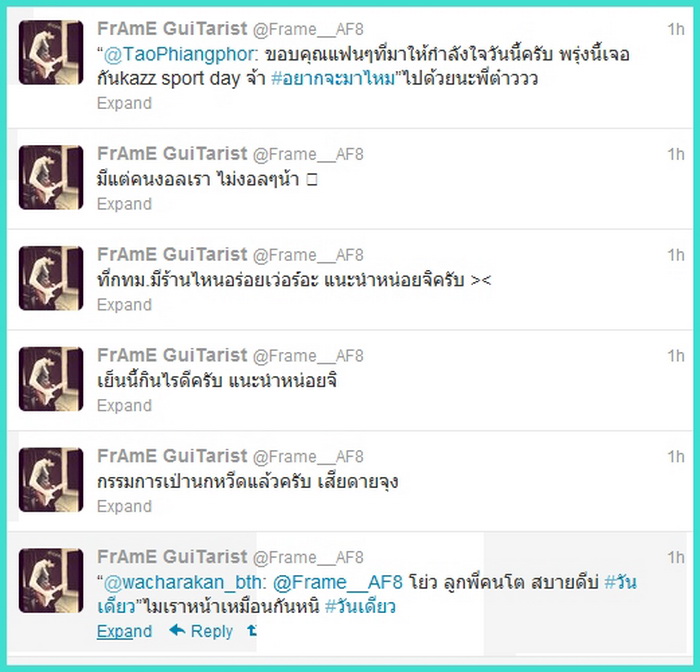700x672 pixels.
Task: Open the @wacharakan_bth mention link
Action: (182, 582)
